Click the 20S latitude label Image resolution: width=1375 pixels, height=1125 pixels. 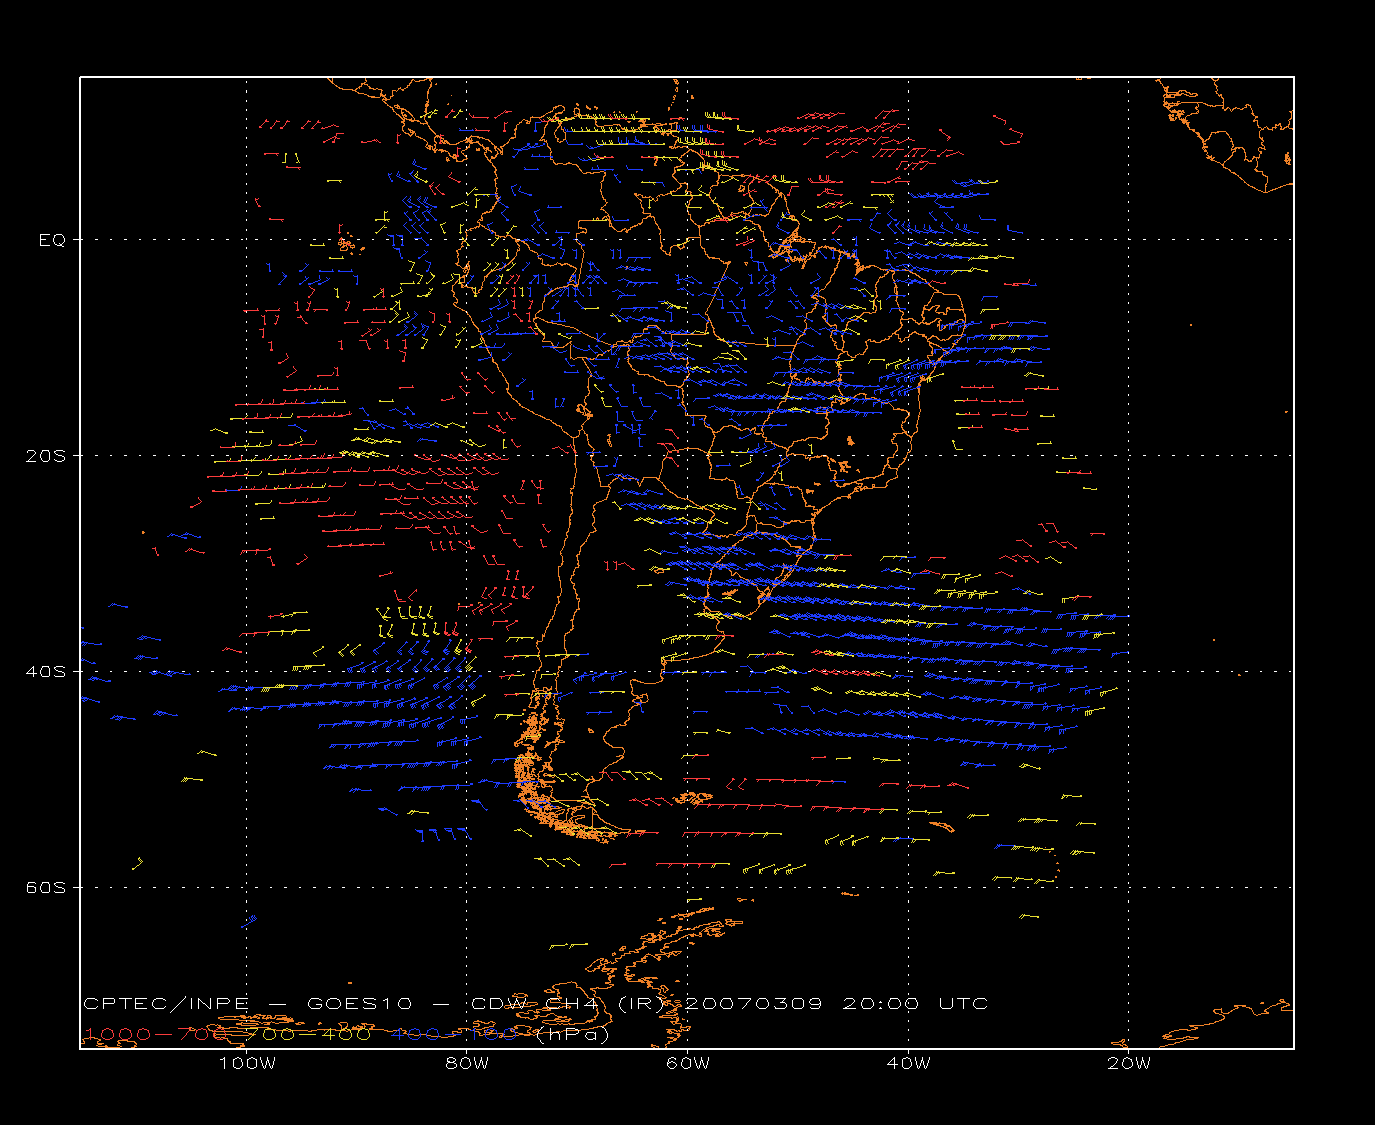point(46,456)
